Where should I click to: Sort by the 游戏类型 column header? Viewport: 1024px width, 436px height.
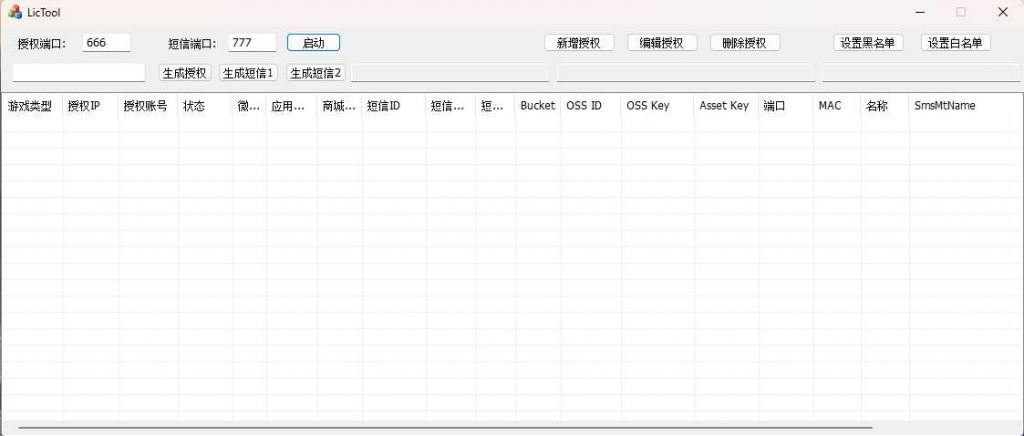pyautogui.click(x=30, y=106)
